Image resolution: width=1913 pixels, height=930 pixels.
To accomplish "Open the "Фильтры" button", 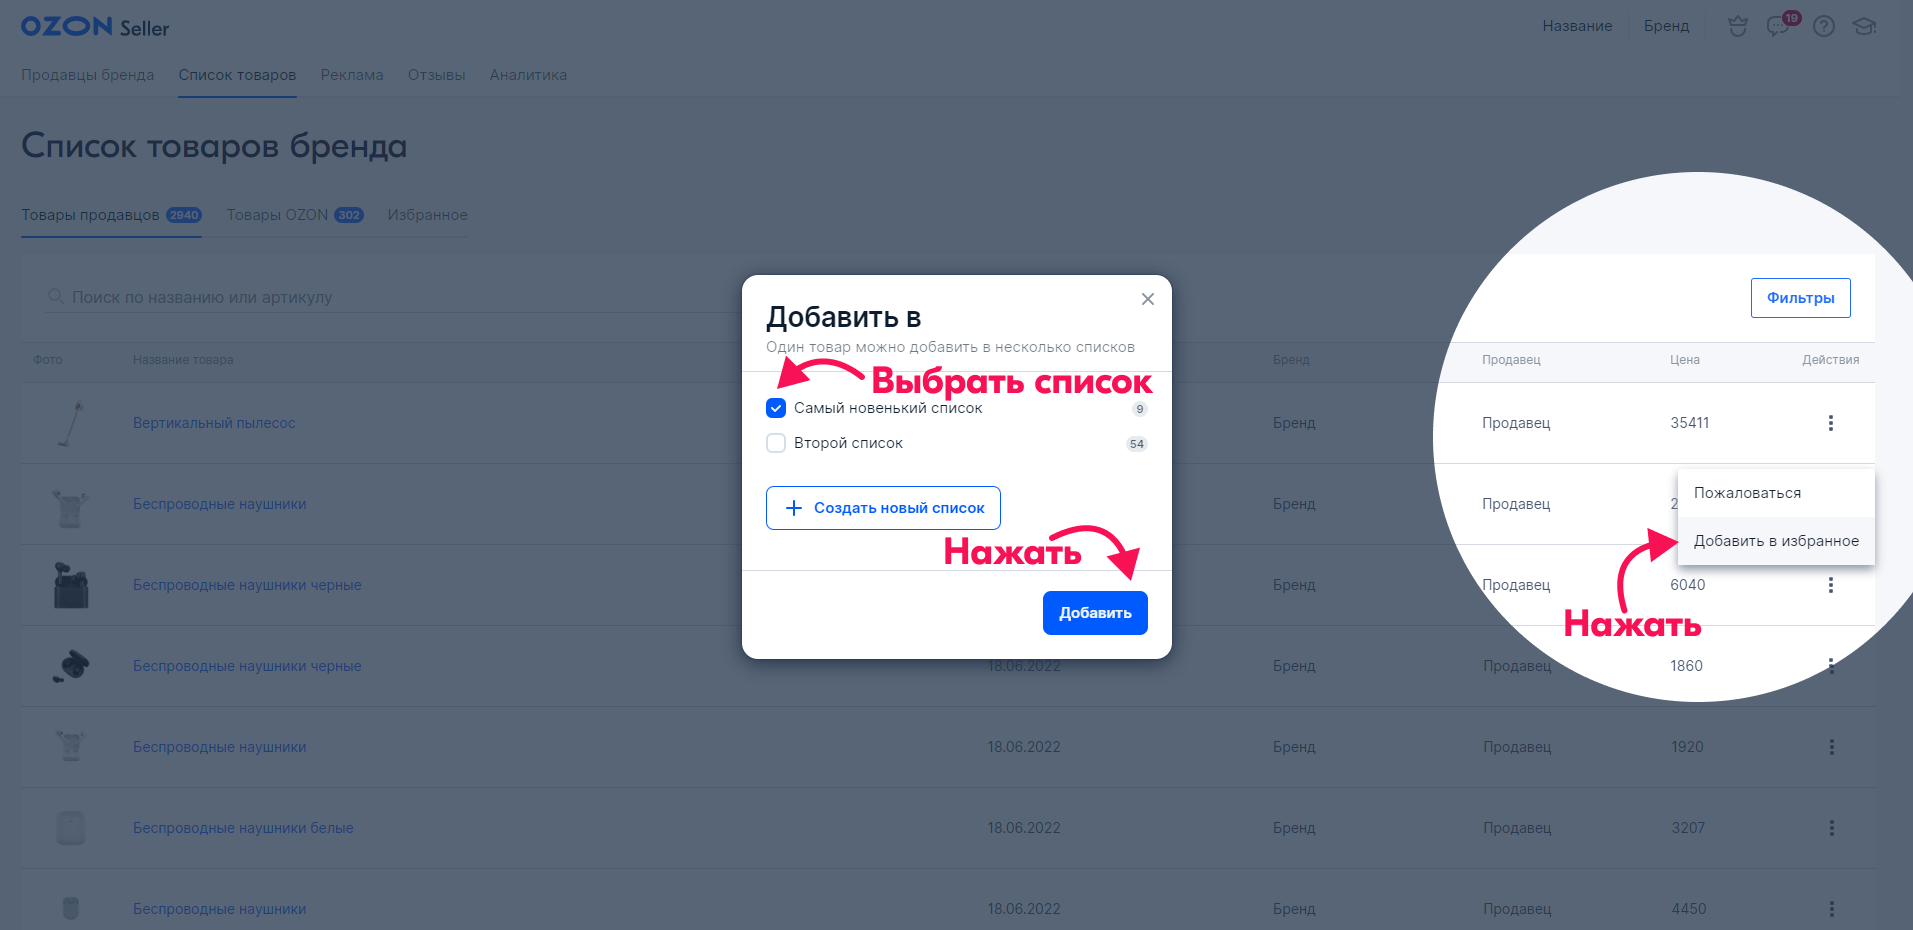I will click(1800, 298).
